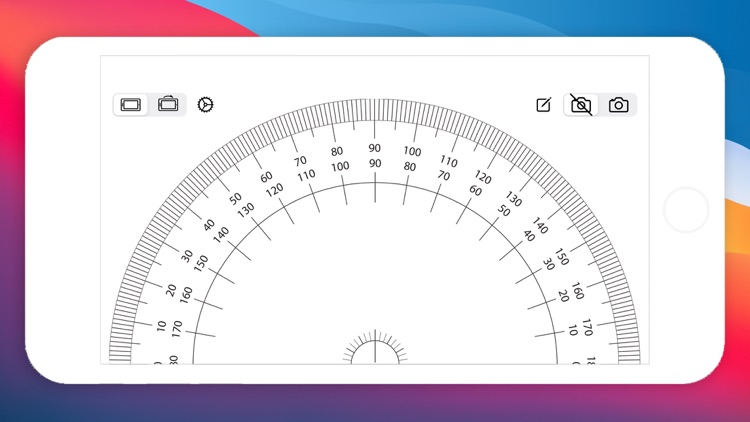Select the rotating screen mode icon
The image size is (750, 422).
click(168, 104)
